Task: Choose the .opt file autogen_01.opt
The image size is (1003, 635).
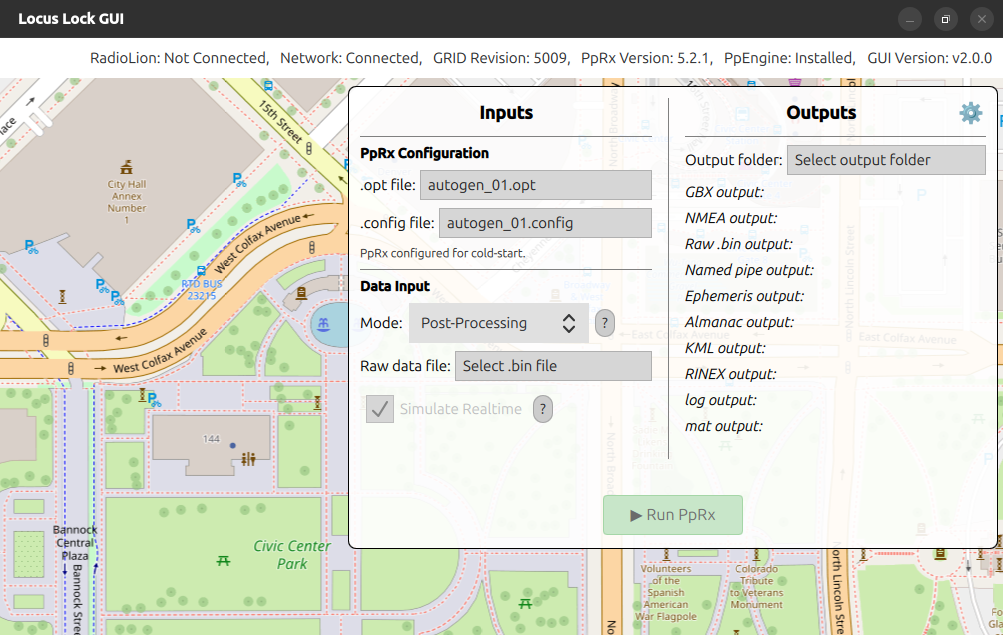Action: coord(535,185)
